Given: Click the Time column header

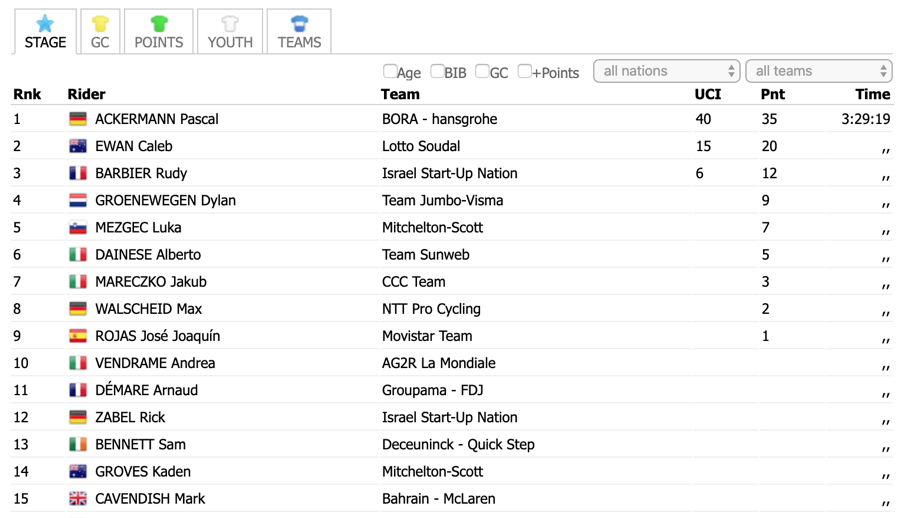Looking at the screenshot, I should 872,94.
